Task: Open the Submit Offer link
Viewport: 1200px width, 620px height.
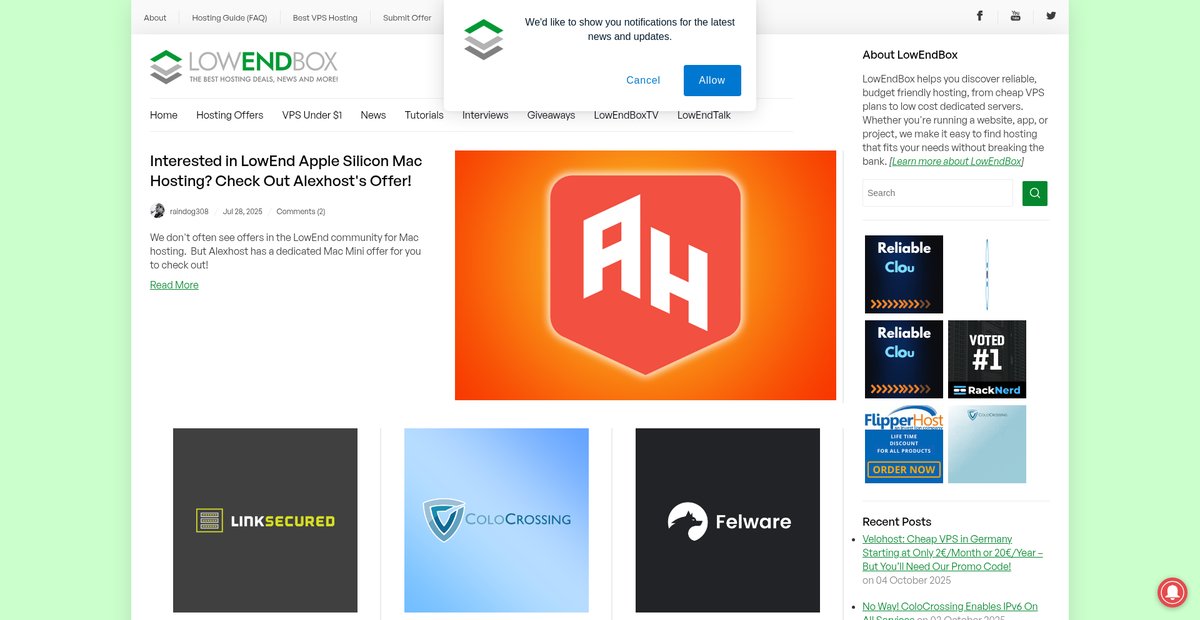Action: 407,17
